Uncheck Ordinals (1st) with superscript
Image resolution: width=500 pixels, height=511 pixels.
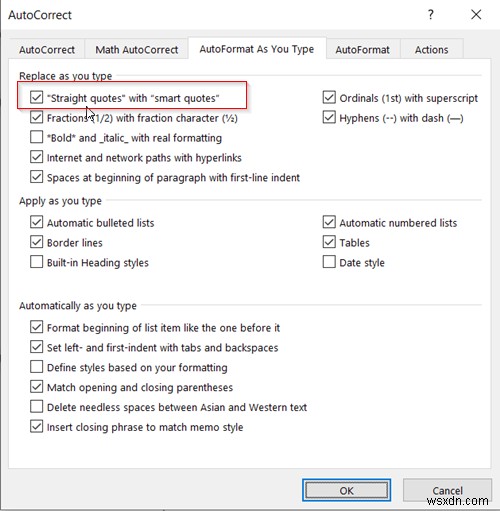click(x=329, y=97)
